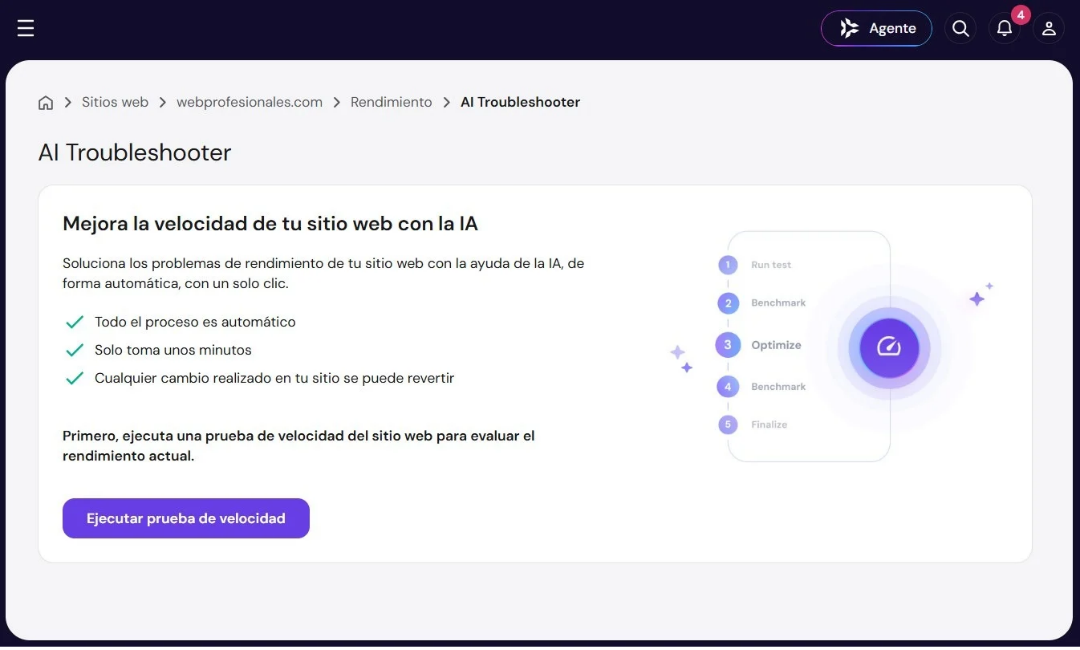The image size is (1080, 650).
Task: Click paragraph starting Soluciona los problemas
Action: pos(323,273)
